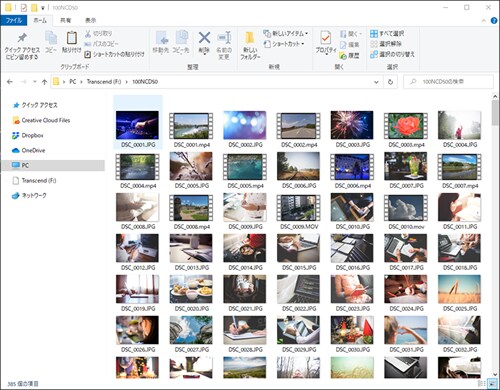Switch to details view icon in status bar
Image resolution: width=500 pixels, height=390 pixels.
pos(482,383)
